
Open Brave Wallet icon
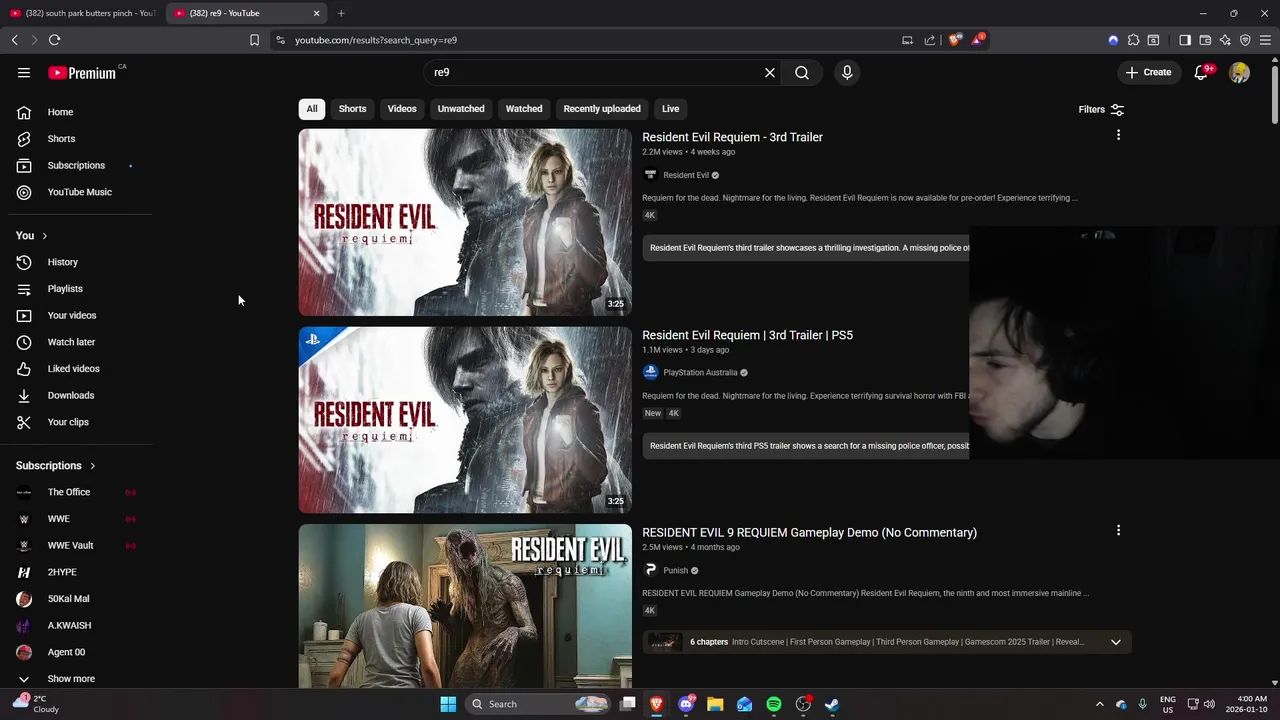click(1205, 40)
